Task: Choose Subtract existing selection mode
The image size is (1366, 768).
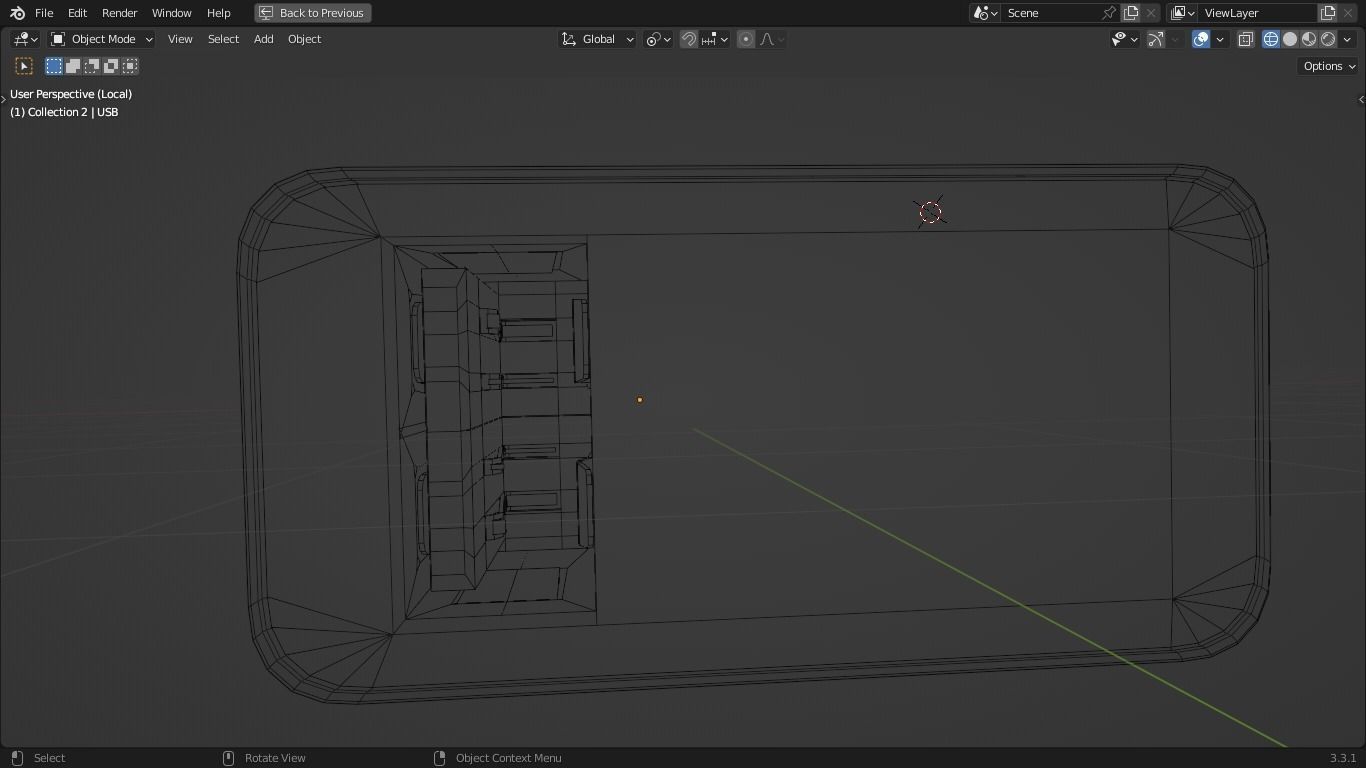Action: click(92, 66)
